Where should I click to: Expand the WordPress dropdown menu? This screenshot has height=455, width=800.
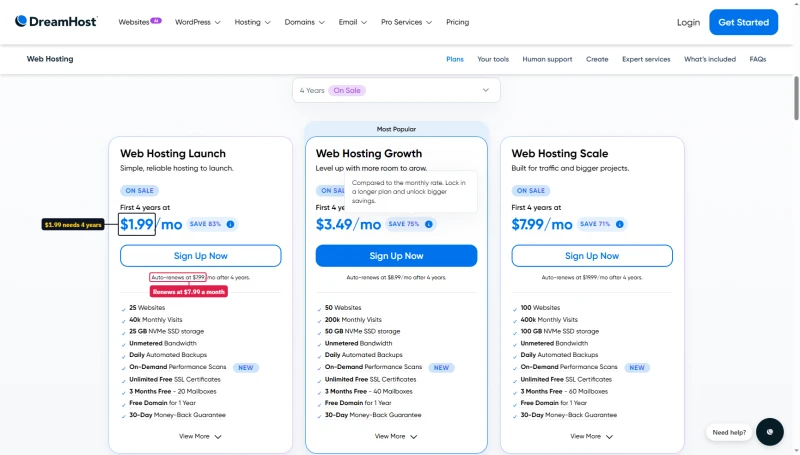tap(197, 22)
